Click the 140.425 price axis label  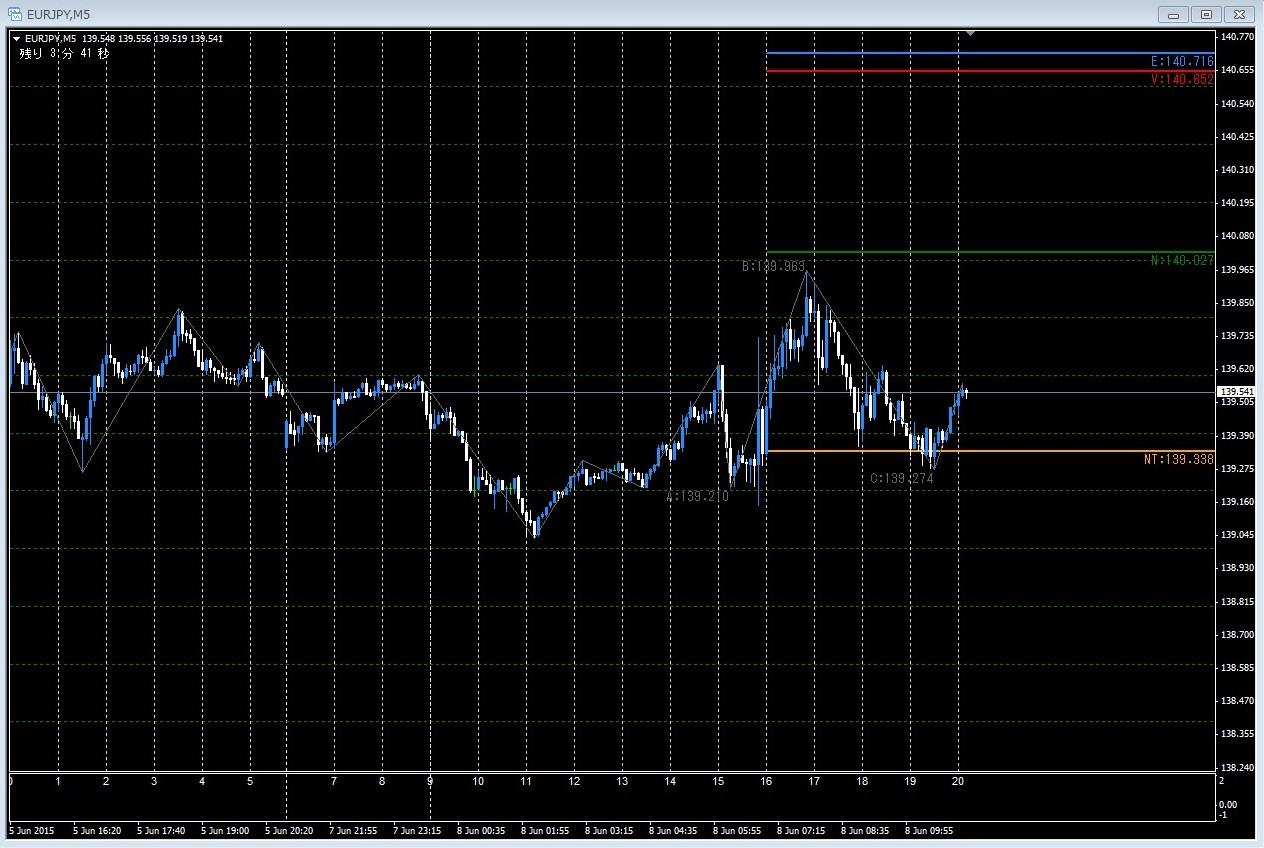(x=1238, y=137)
